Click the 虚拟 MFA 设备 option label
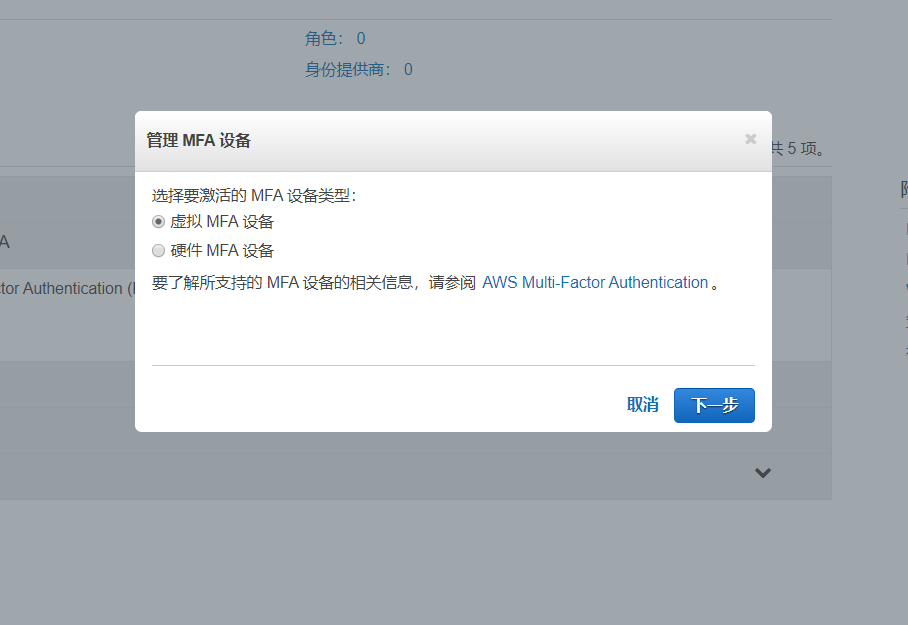Viewport: 908px width, 625px height. 222,222
